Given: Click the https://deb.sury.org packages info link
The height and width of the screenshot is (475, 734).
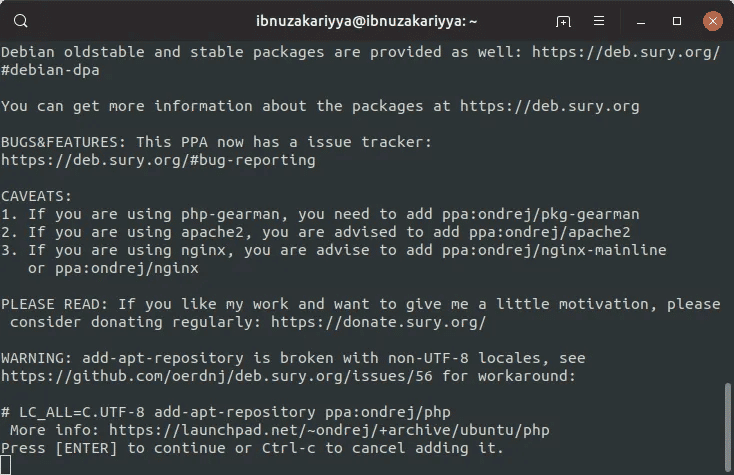Looking at the screenshot, I should click(550, 106).
